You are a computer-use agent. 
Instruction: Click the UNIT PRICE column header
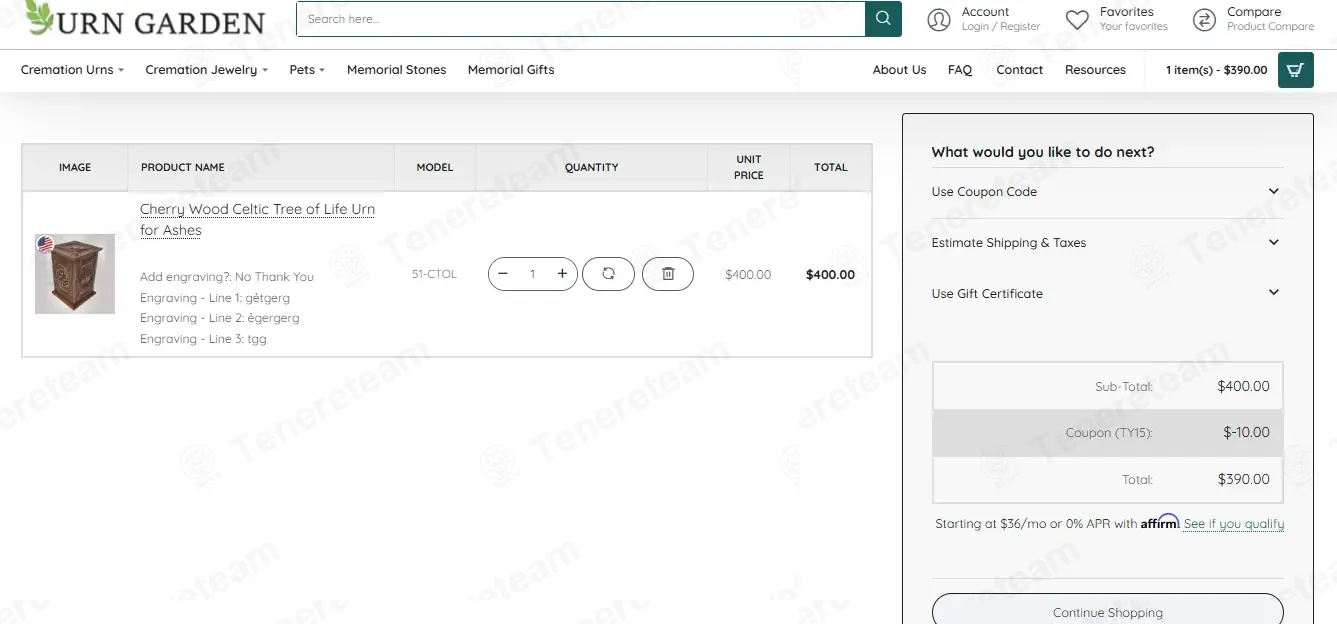(x=749, y=167)
